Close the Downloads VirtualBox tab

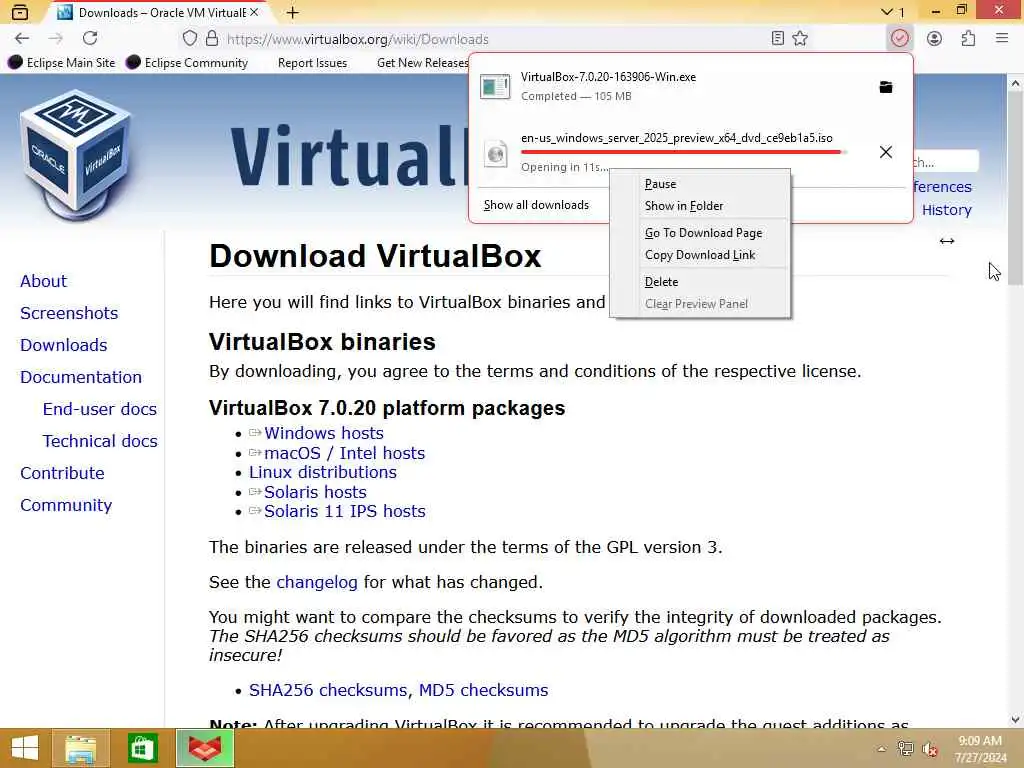click(x=254, y=12)
